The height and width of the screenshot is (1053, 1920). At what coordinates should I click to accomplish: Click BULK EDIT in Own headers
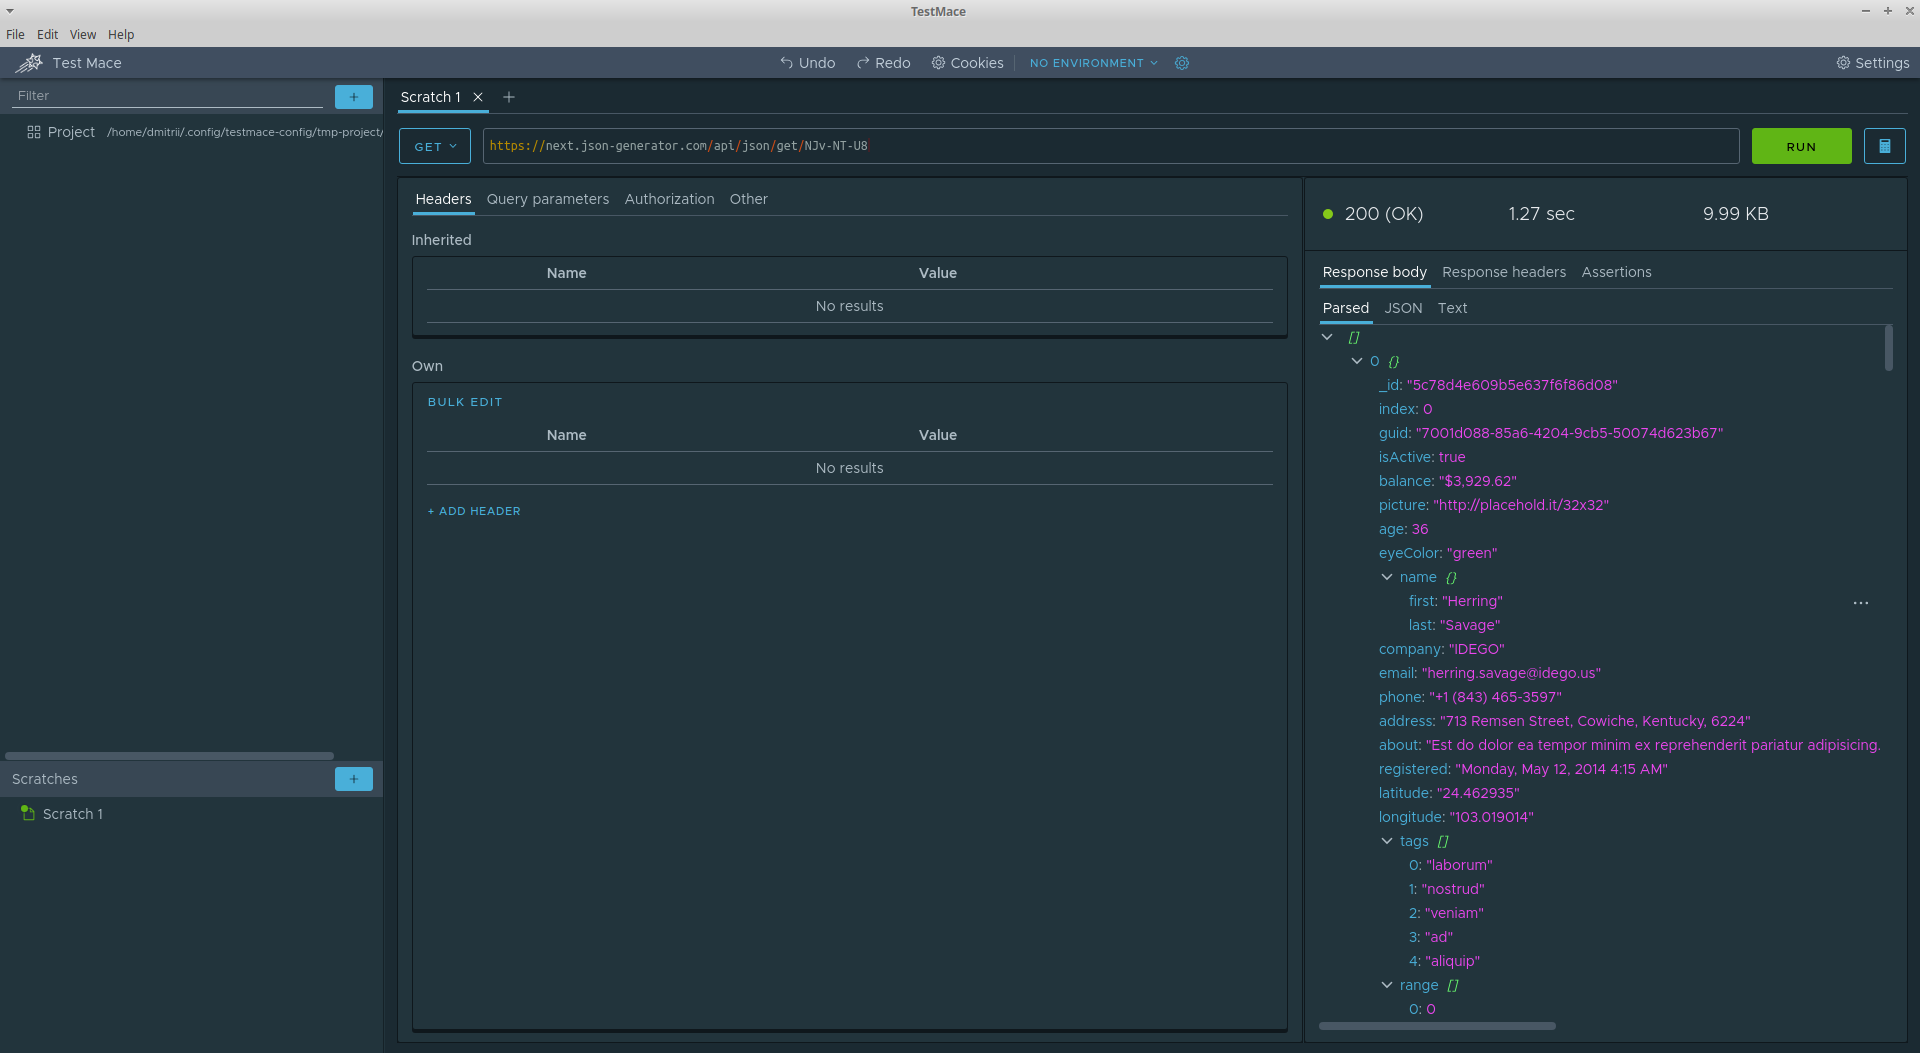click(x=465, y=402)
